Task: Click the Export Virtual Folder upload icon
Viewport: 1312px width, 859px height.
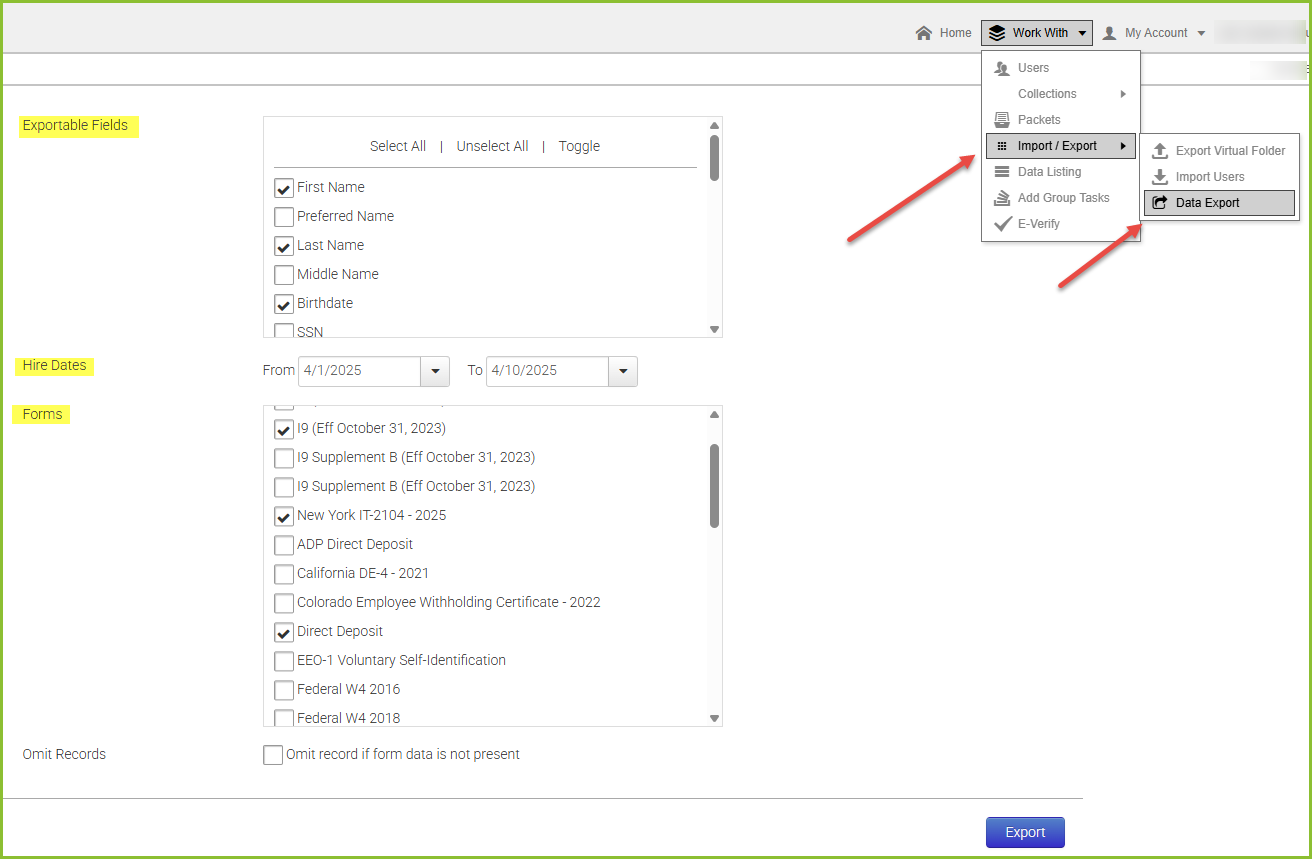Action: [x=1160, y=151]
